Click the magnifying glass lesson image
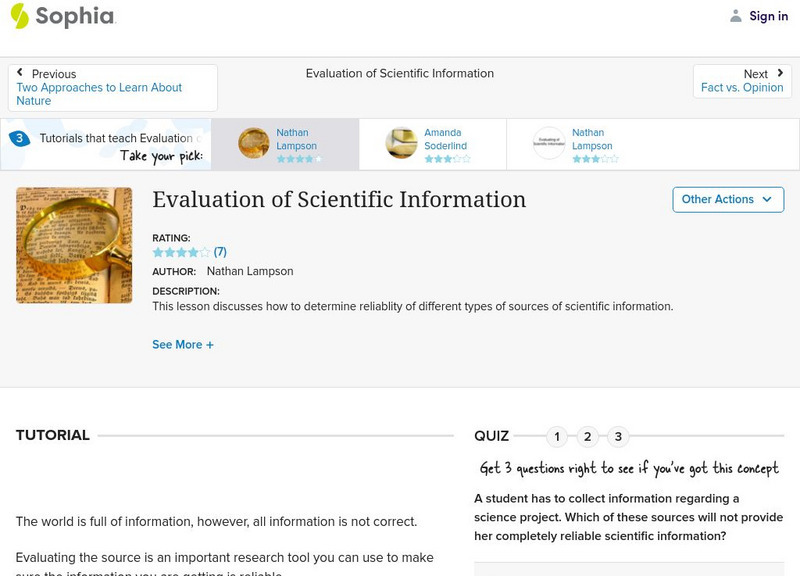This screenshot has width=800, height=576. pos(75,245)
